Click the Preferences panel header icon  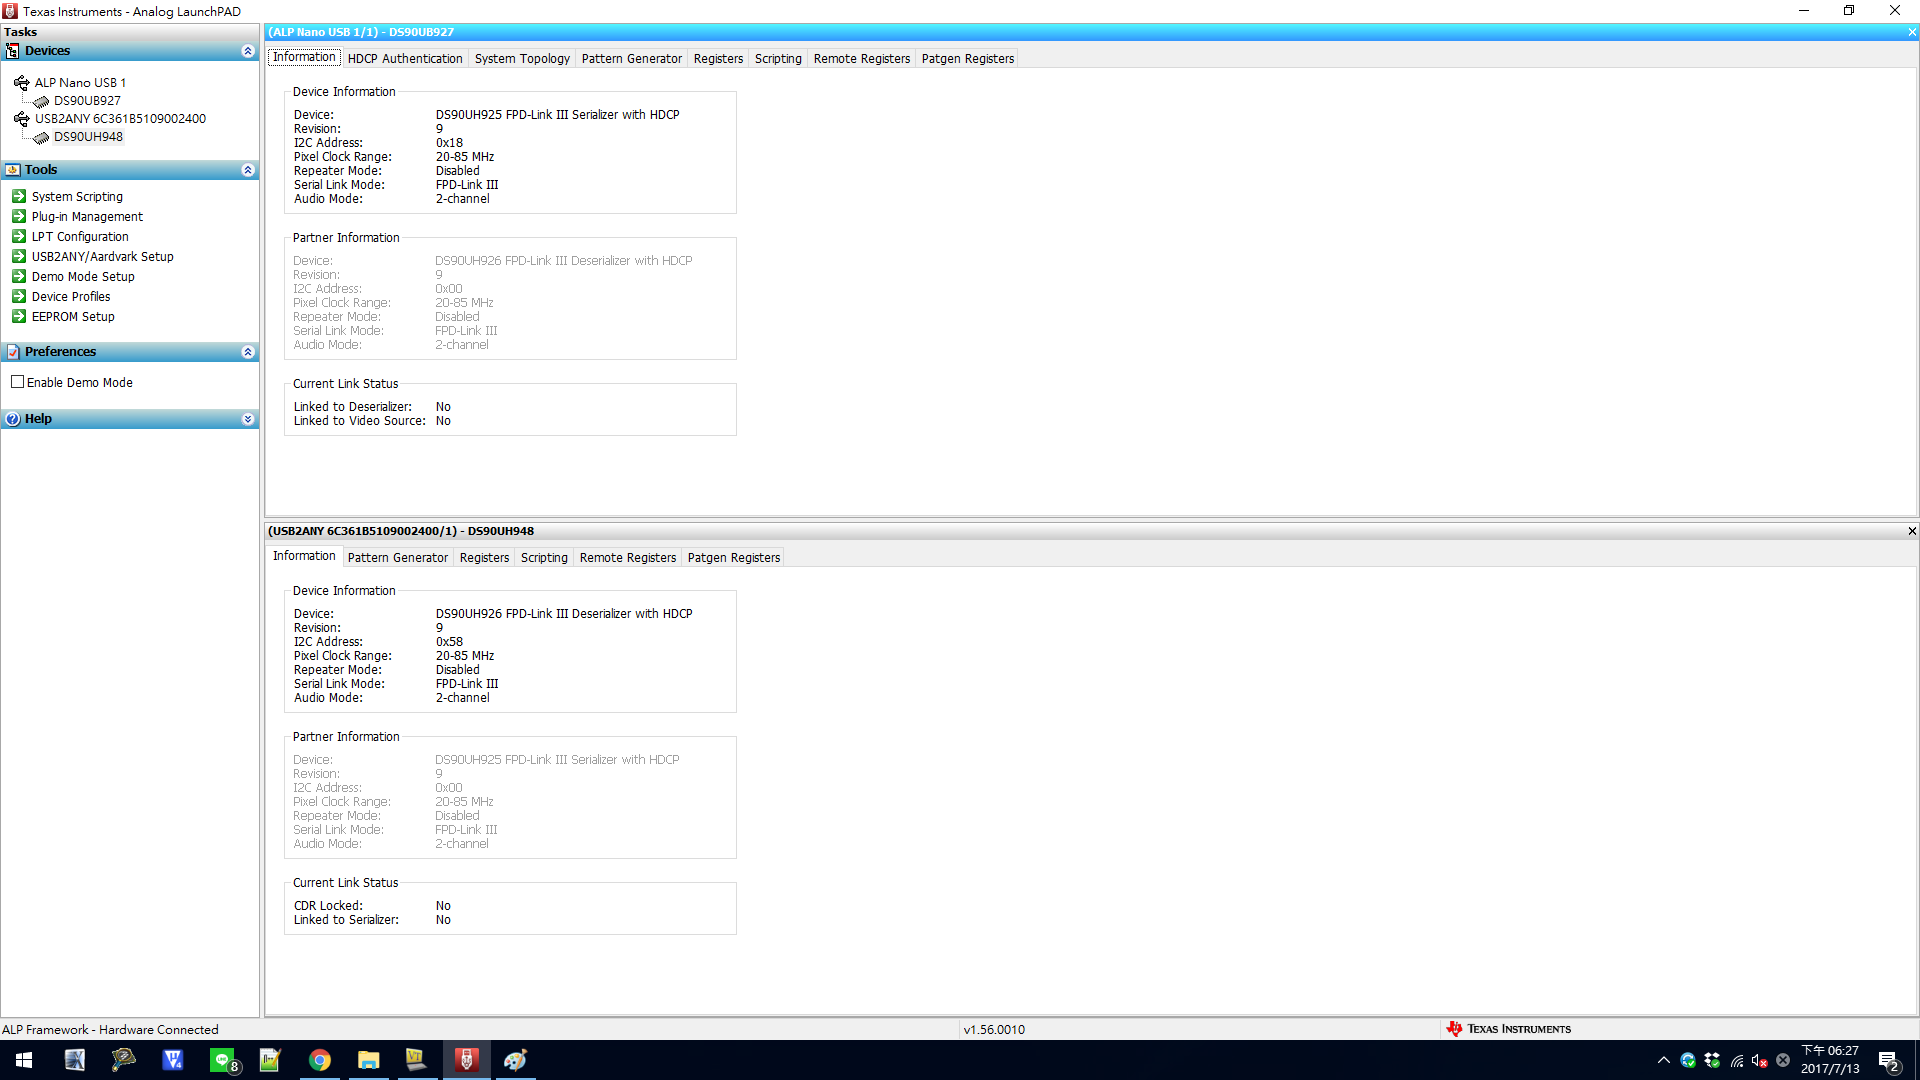coord(12,352)
